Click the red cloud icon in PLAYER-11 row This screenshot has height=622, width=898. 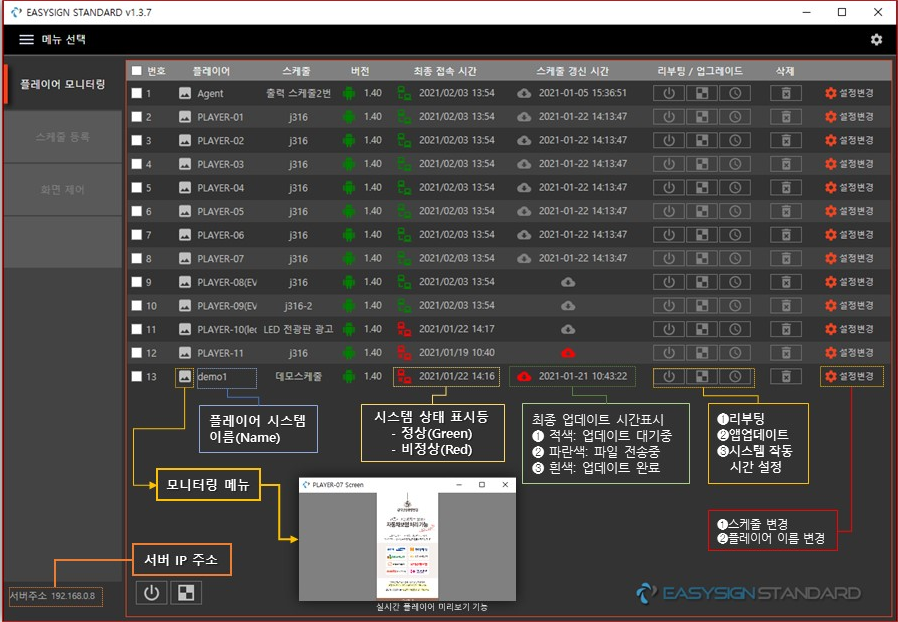[x=568, y=353]
